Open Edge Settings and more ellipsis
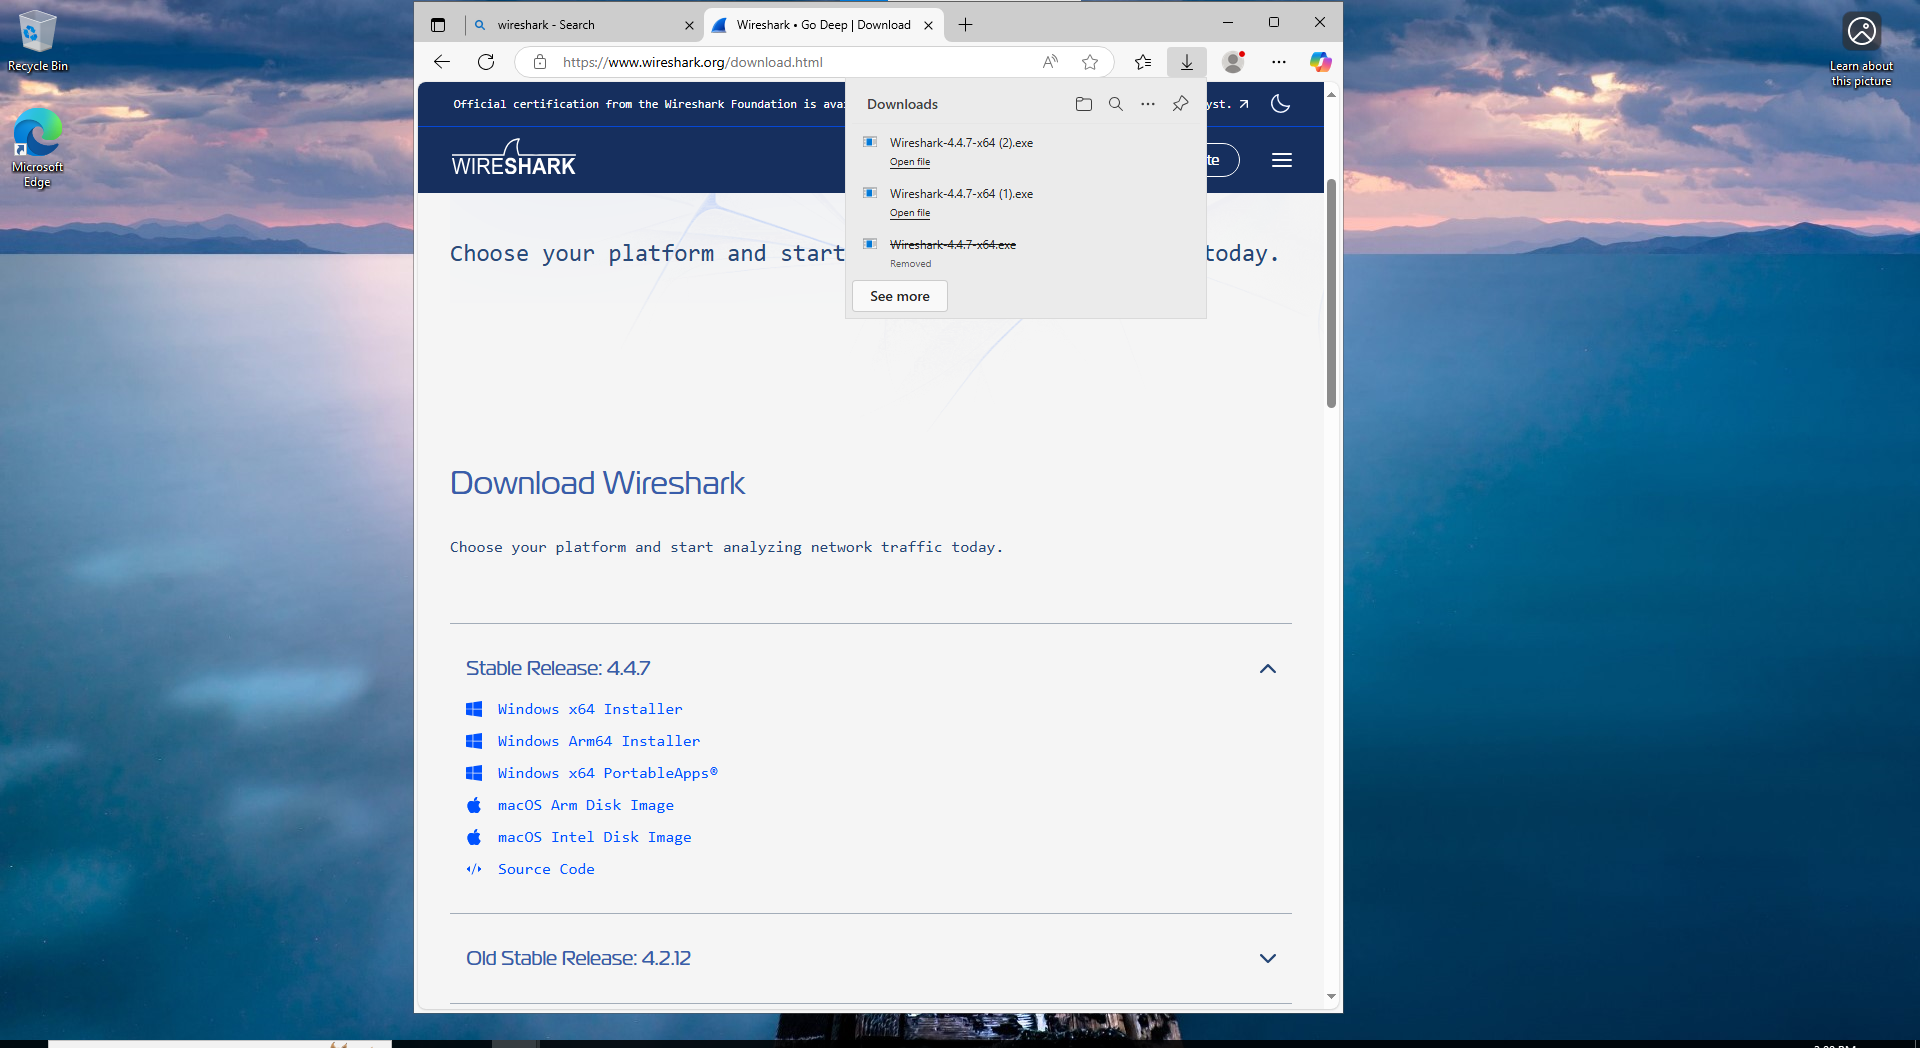 pyautogui.click(x=1279, y=62)
